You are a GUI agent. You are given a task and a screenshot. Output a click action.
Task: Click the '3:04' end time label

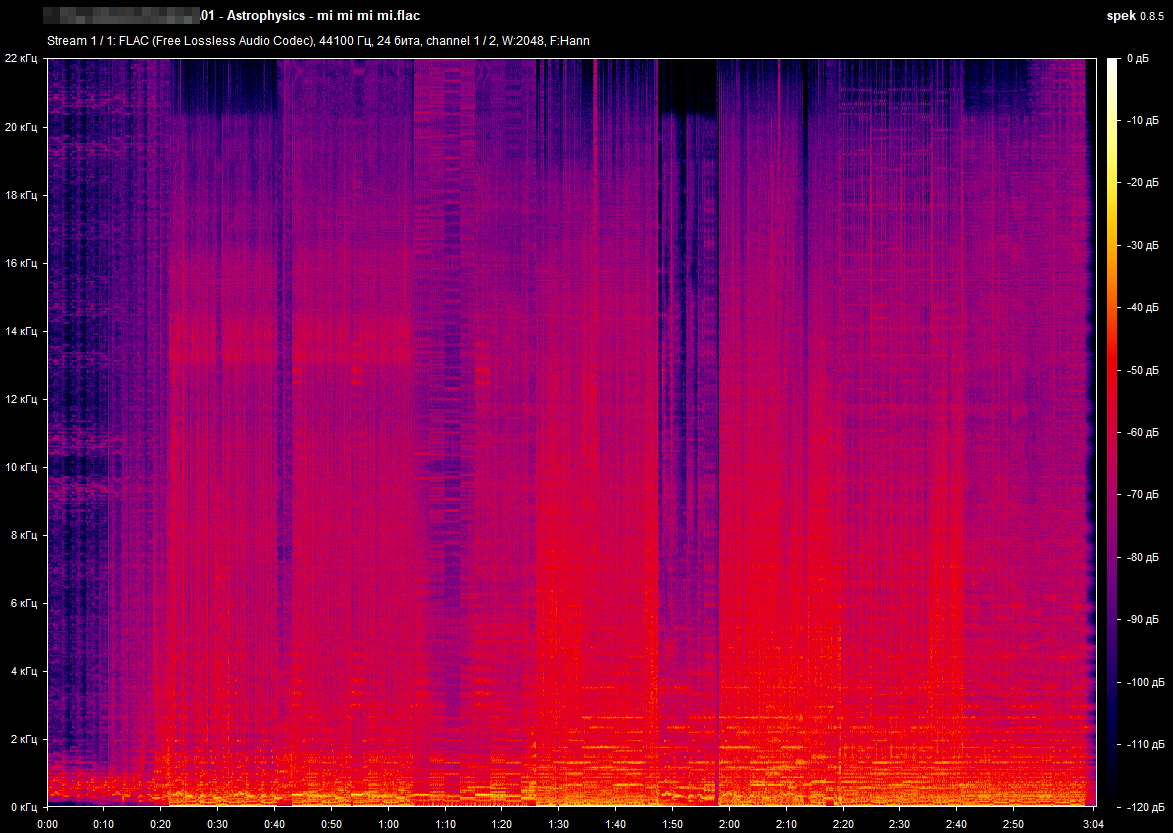(x=1094, y=824)
